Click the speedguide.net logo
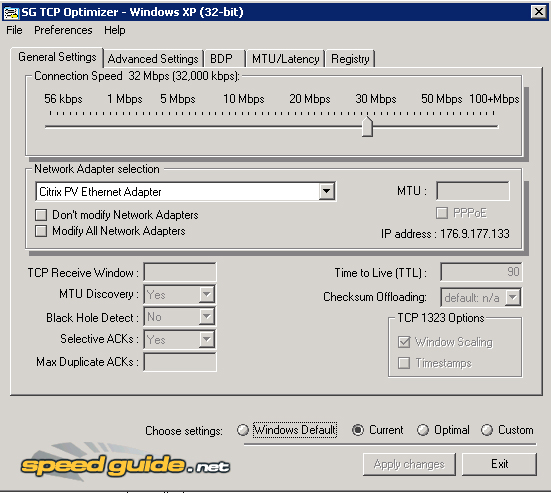The image size is (551, 493). pyautogui.click(x=125, y=463)
